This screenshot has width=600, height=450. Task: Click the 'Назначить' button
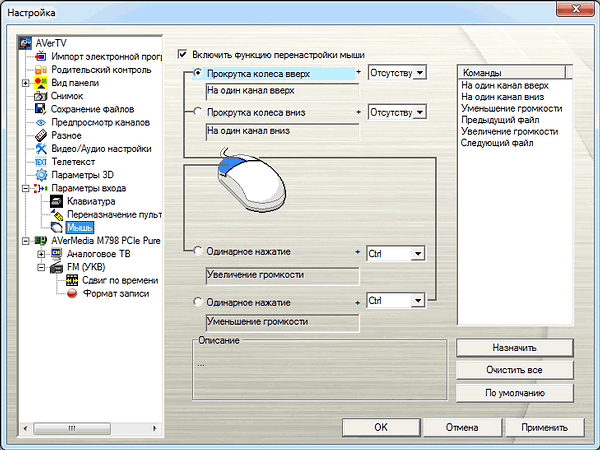(x=515, y=348)
